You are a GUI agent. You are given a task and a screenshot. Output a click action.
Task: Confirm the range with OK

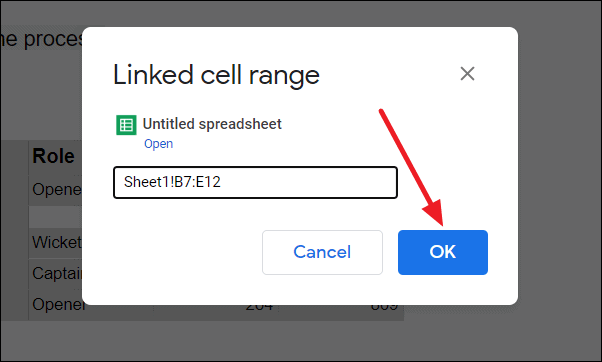(x=443, y=252)
